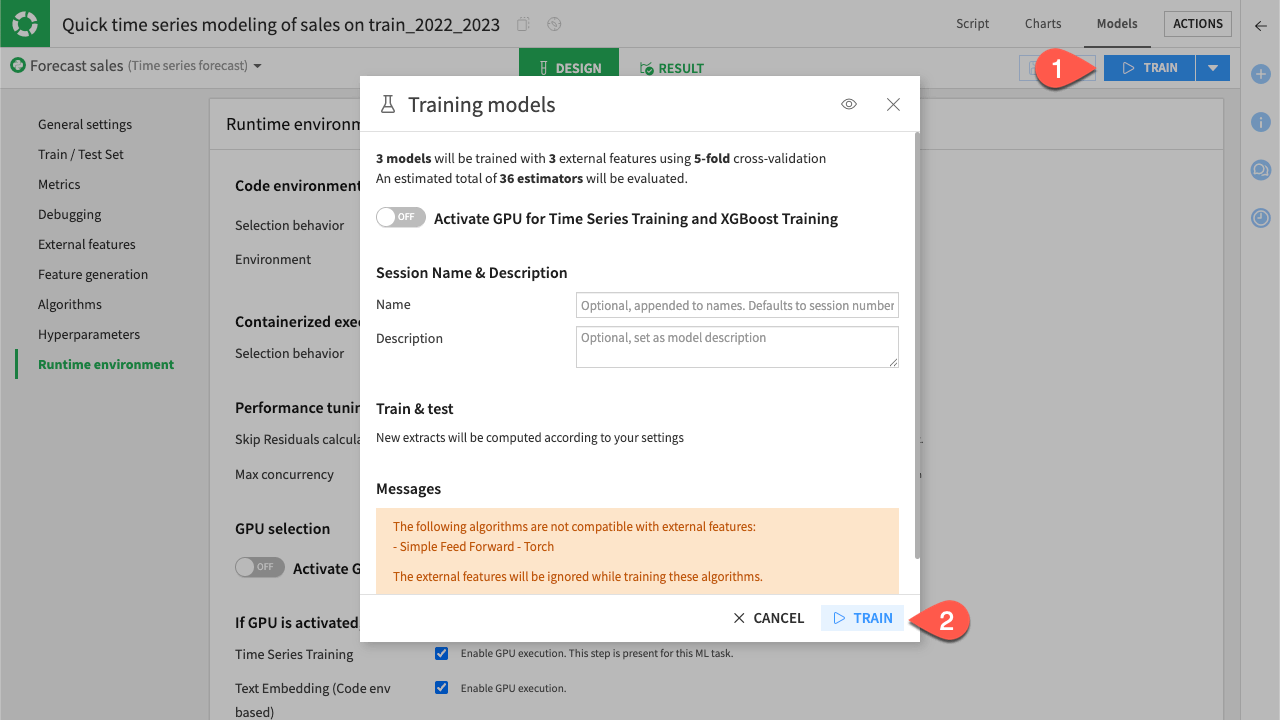This screenshot has height=720, width=1280.
Task: Open discussions via the chat bubble icon
Action: pyautogui.click(x=1260, y=170)
